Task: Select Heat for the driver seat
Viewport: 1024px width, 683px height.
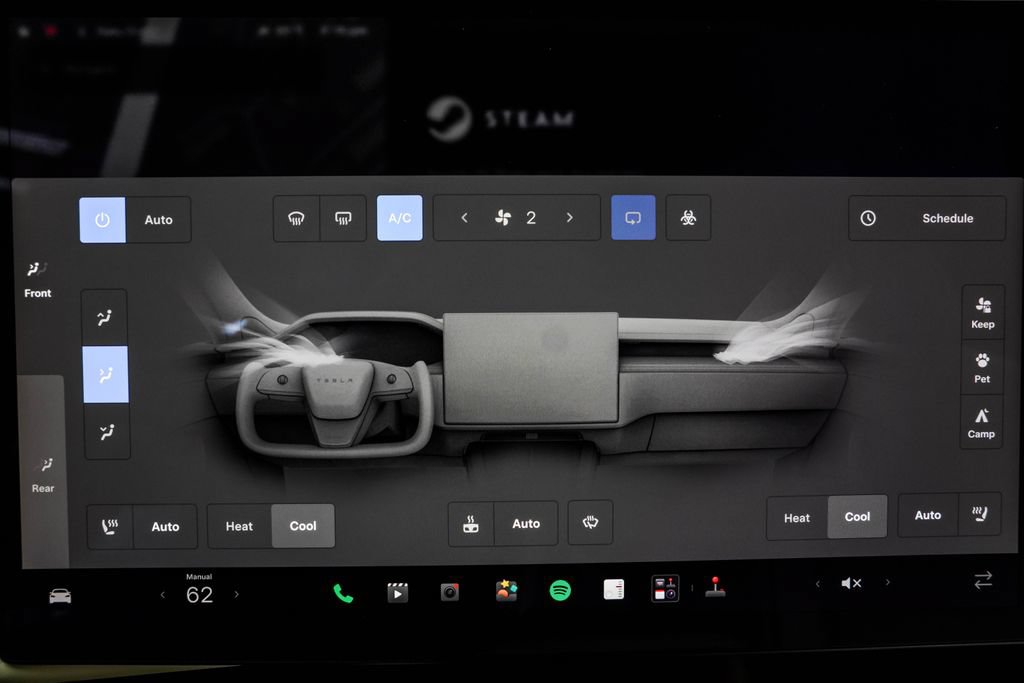Action: pos(239,526)
